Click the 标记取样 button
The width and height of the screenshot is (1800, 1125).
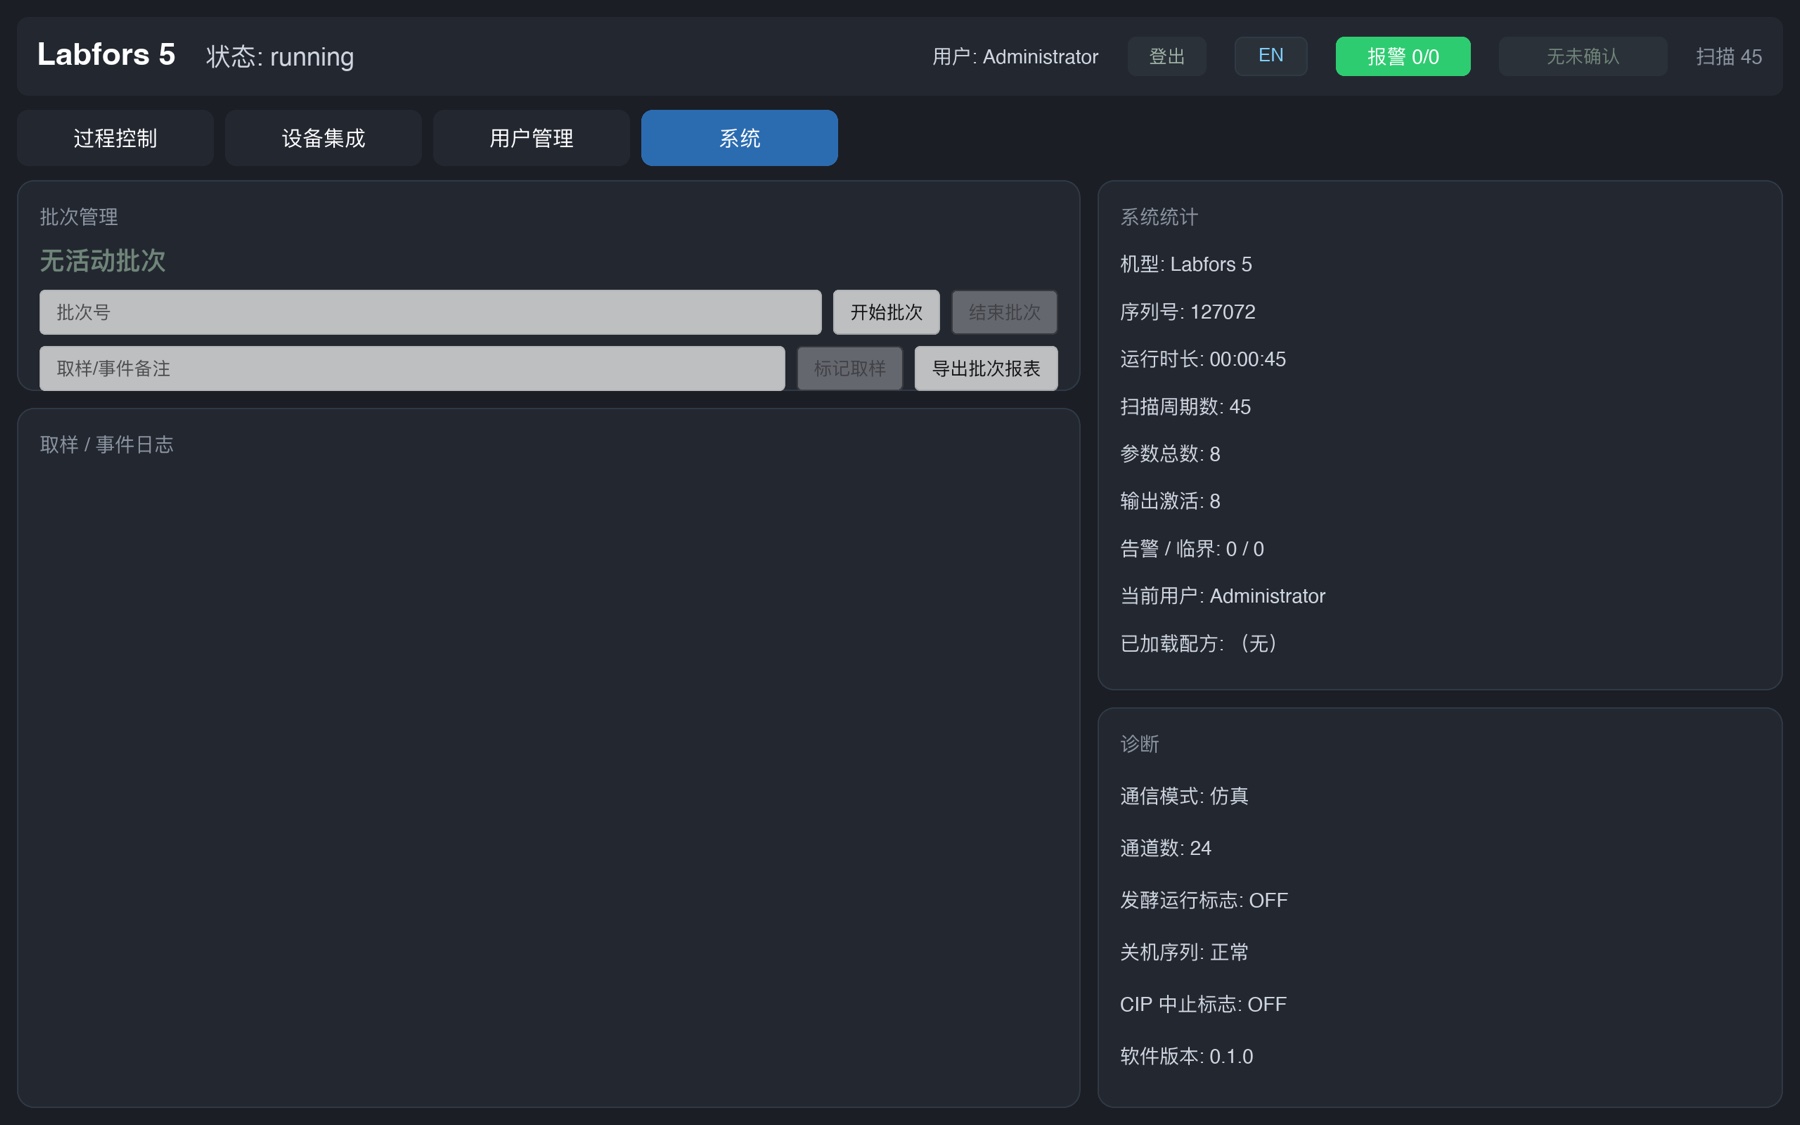[850, 368]
